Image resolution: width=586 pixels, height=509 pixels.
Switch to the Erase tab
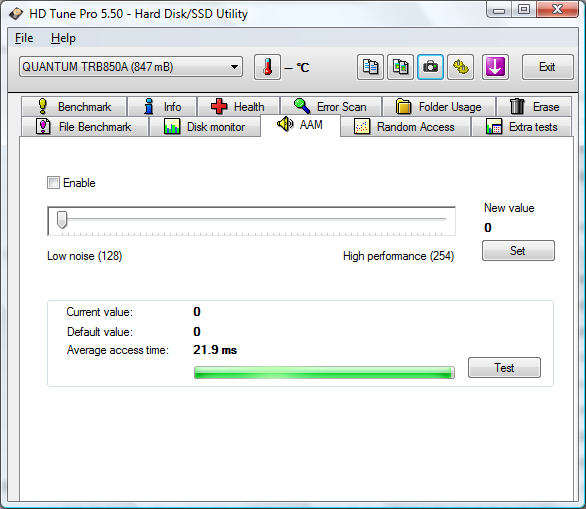pyautogui.click(x=534, y=107)
